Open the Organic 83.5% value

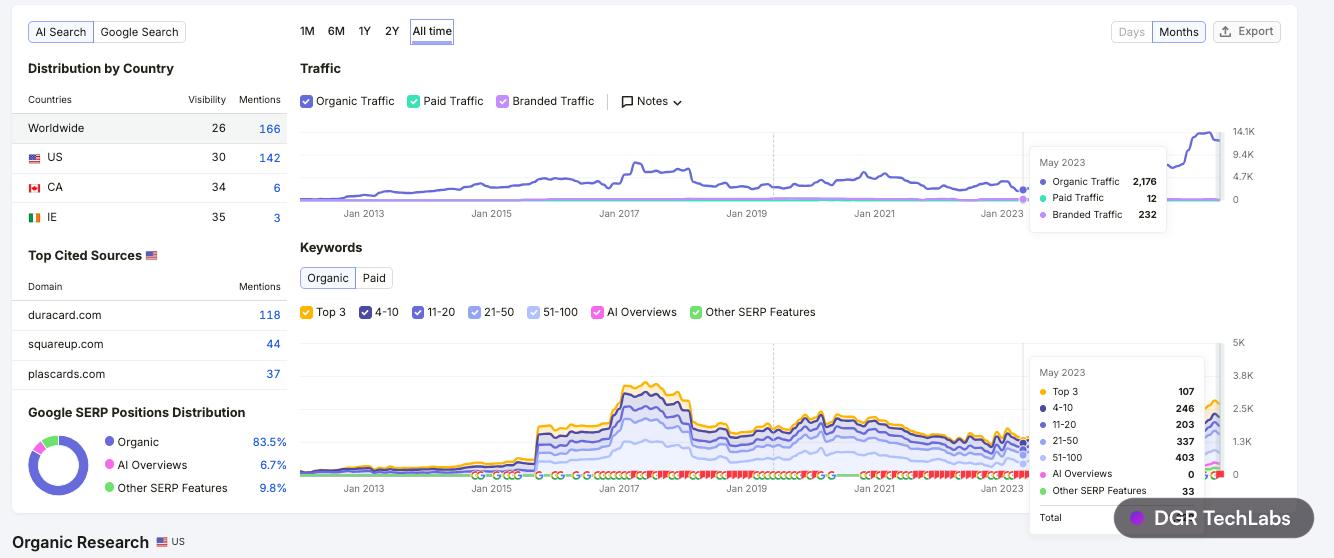tap(270, 442)
